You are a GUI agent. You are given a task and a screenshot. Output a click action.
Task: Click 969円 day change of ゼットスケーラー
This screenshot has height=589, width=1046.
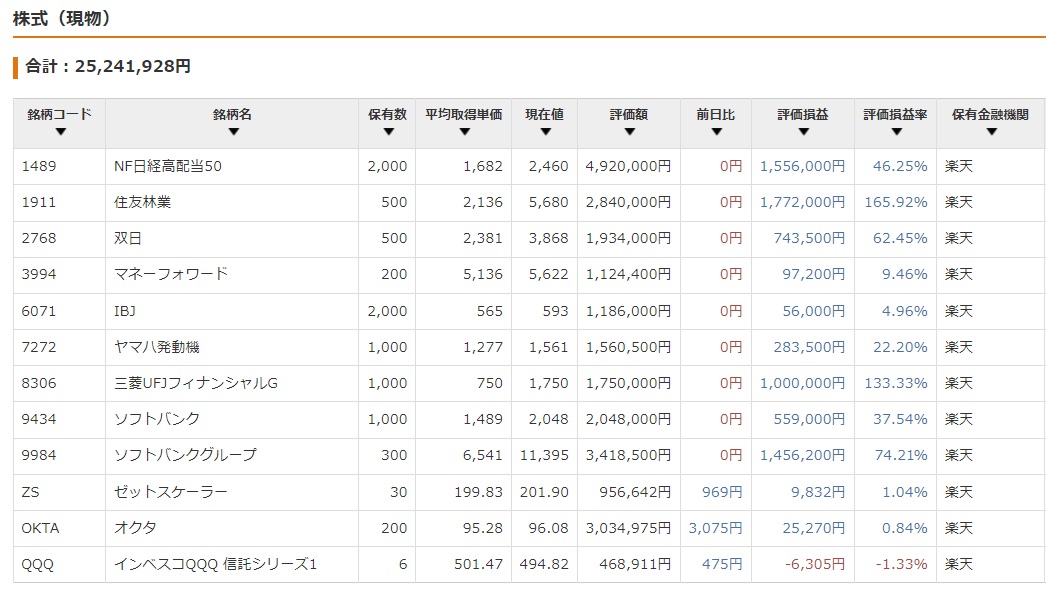point(722,492)
